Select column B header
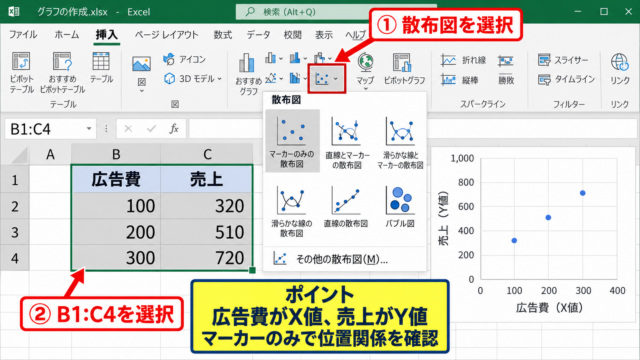Screen dimensions: 640x360 point(116,154)
